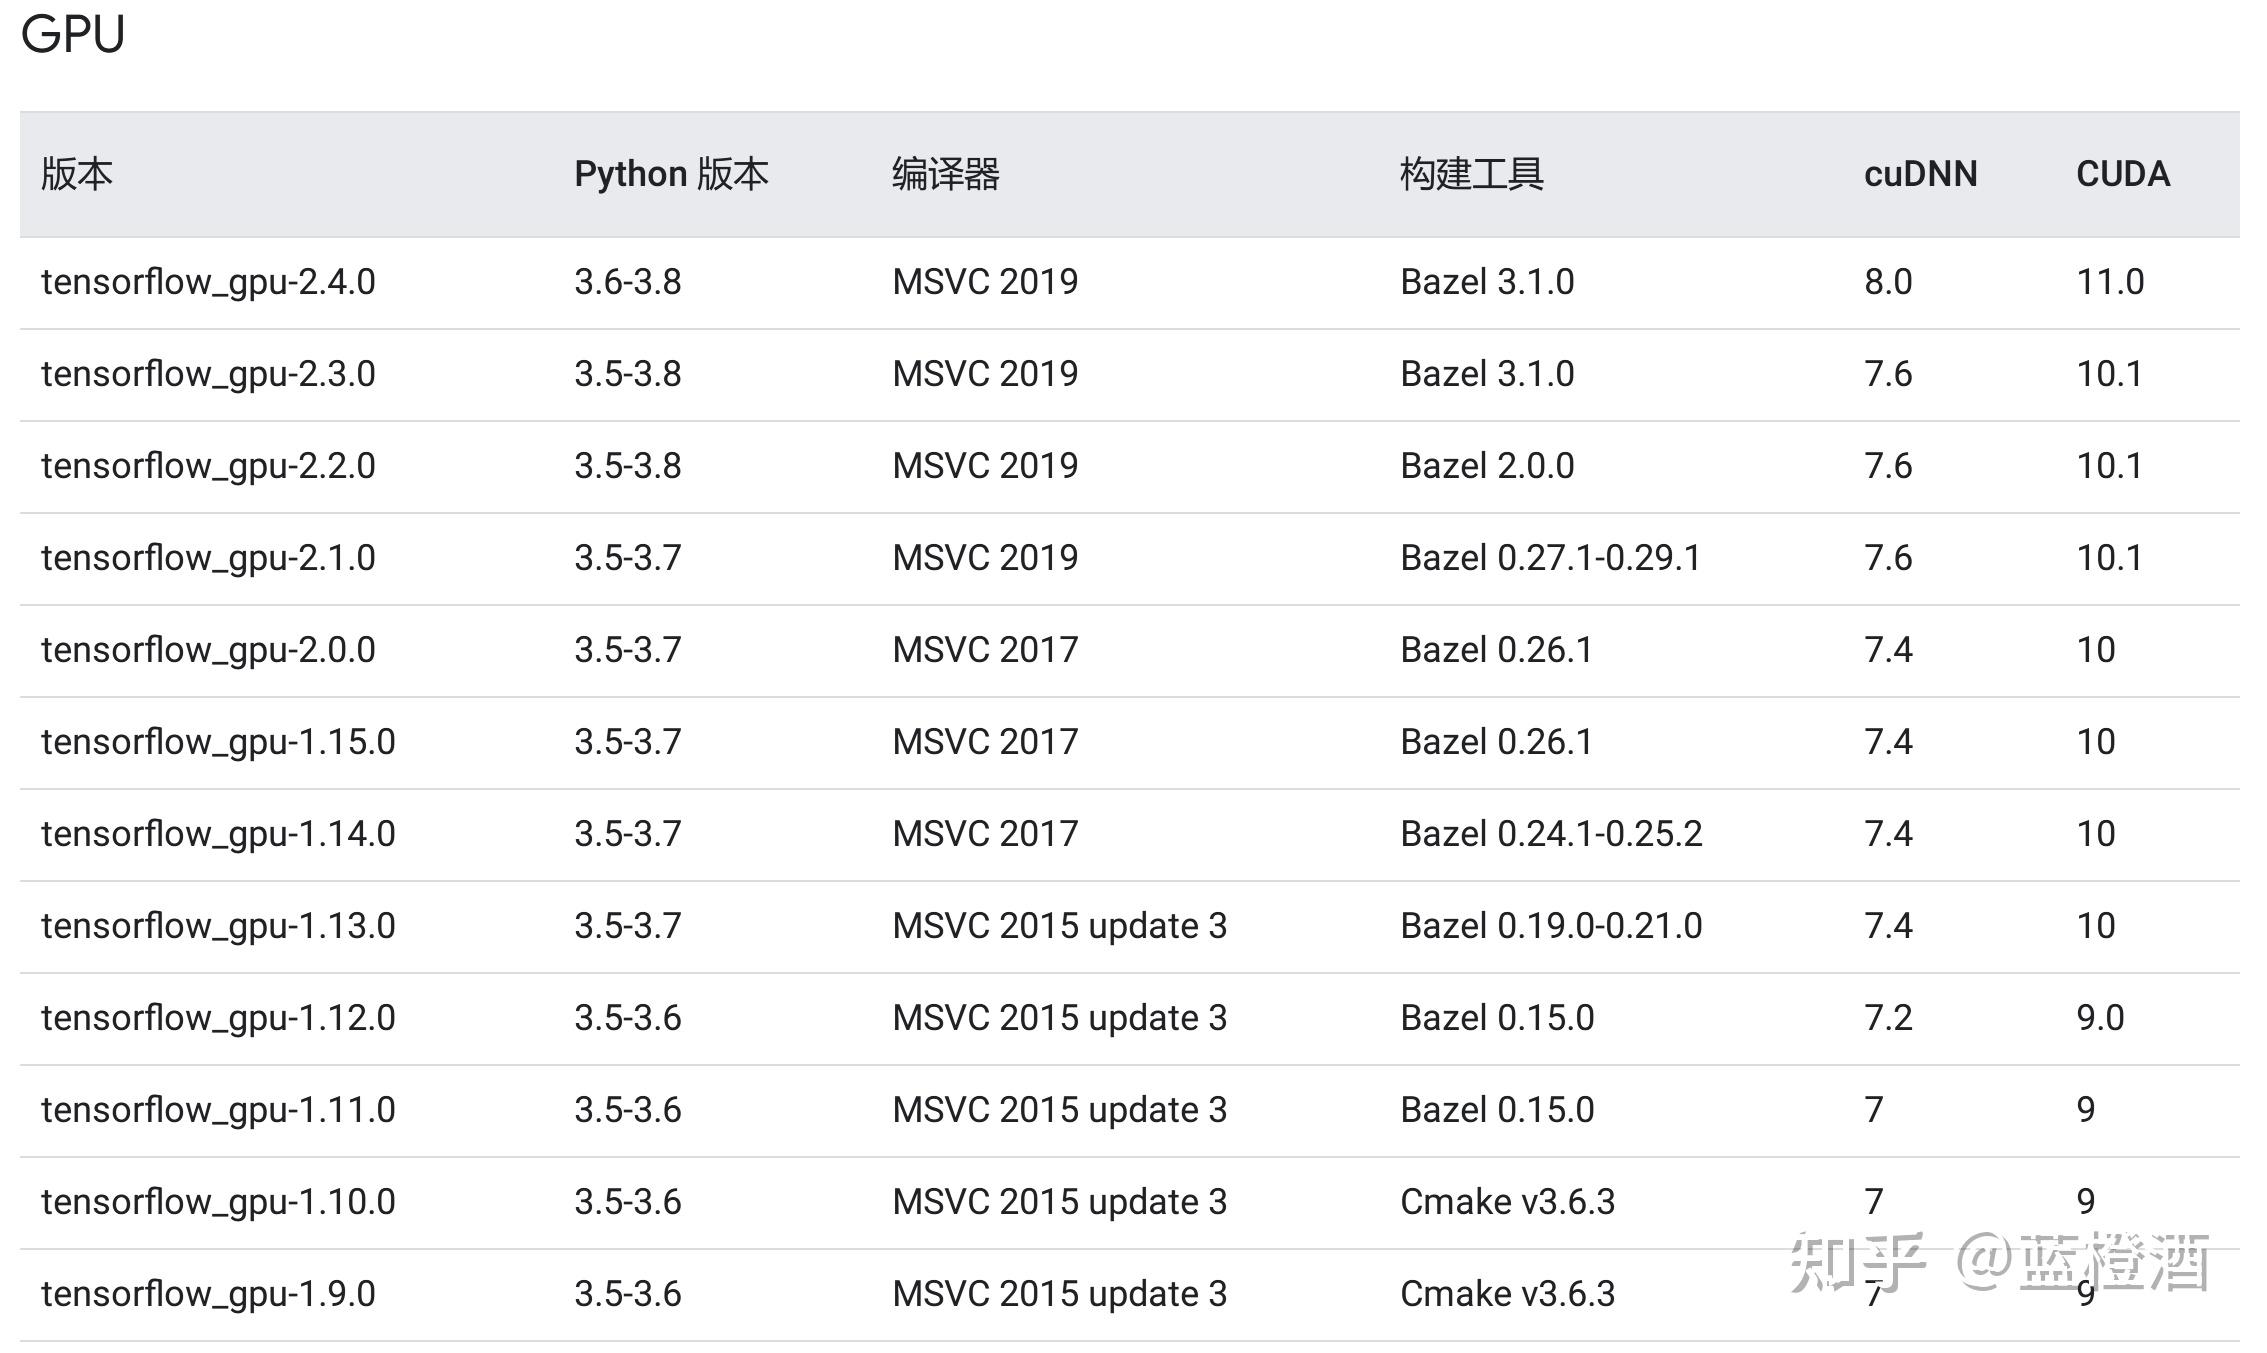Click the tensorflow_gpu-1.9.0 cell
2267x1353 pixels.
[208, 1294]
